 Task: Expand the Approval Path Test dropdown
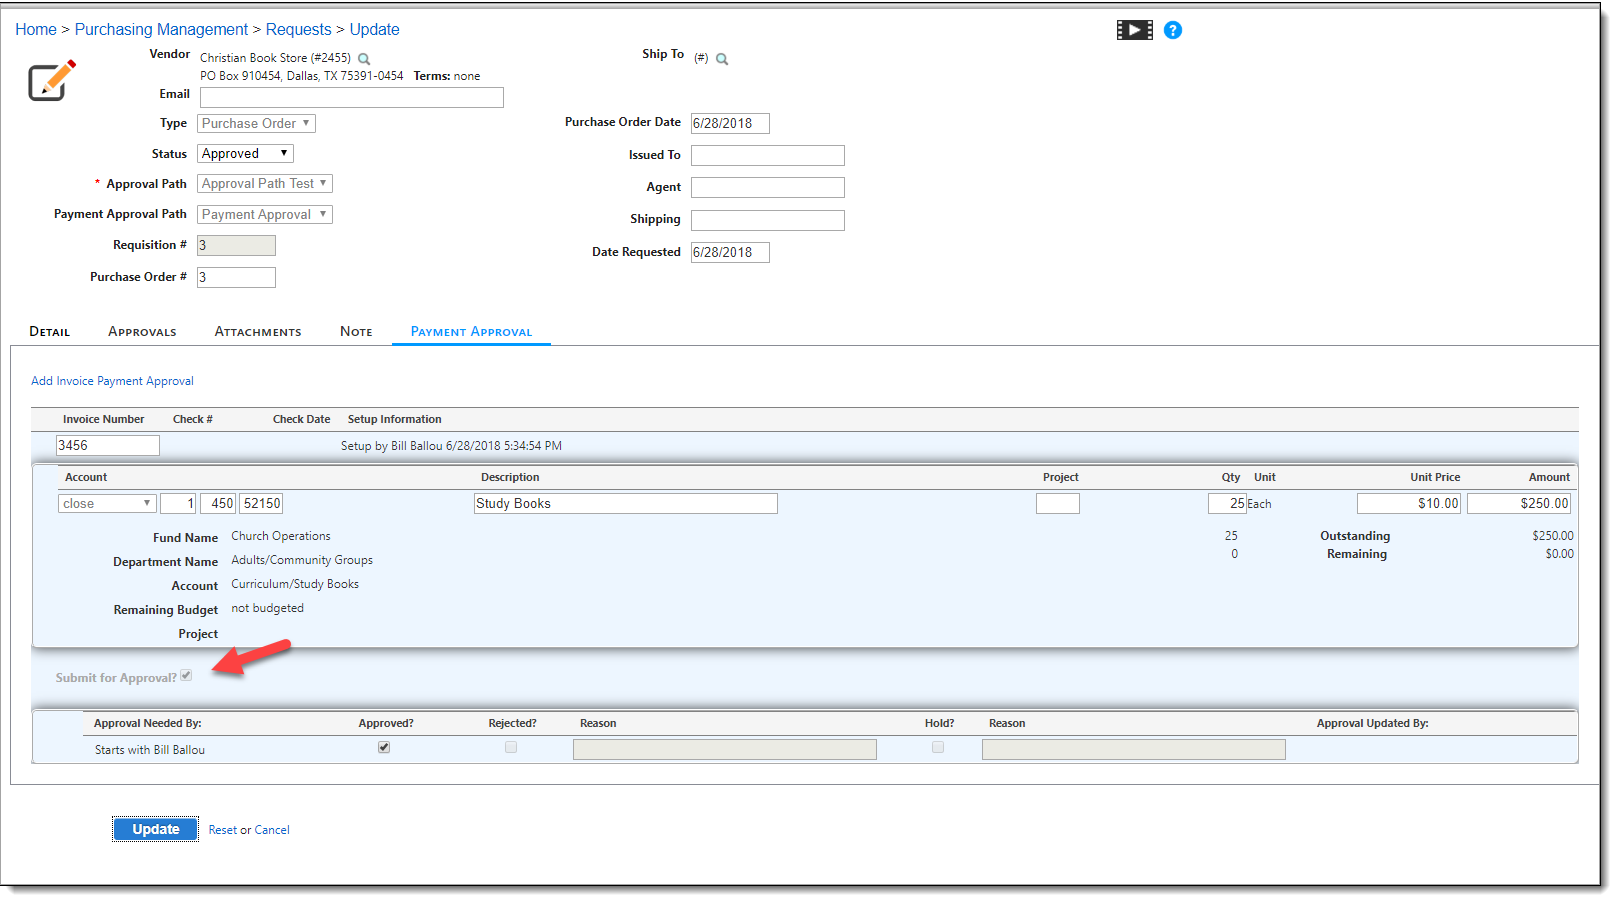click(264, 184)
